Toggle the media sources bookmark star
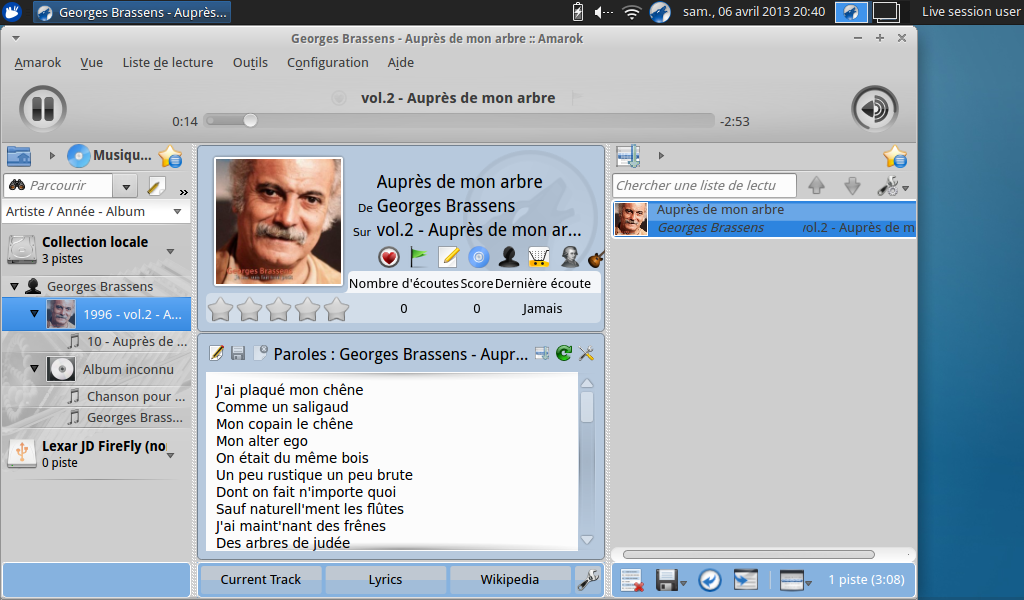This screenshot has height=600, width=1024. pos(170,156)
